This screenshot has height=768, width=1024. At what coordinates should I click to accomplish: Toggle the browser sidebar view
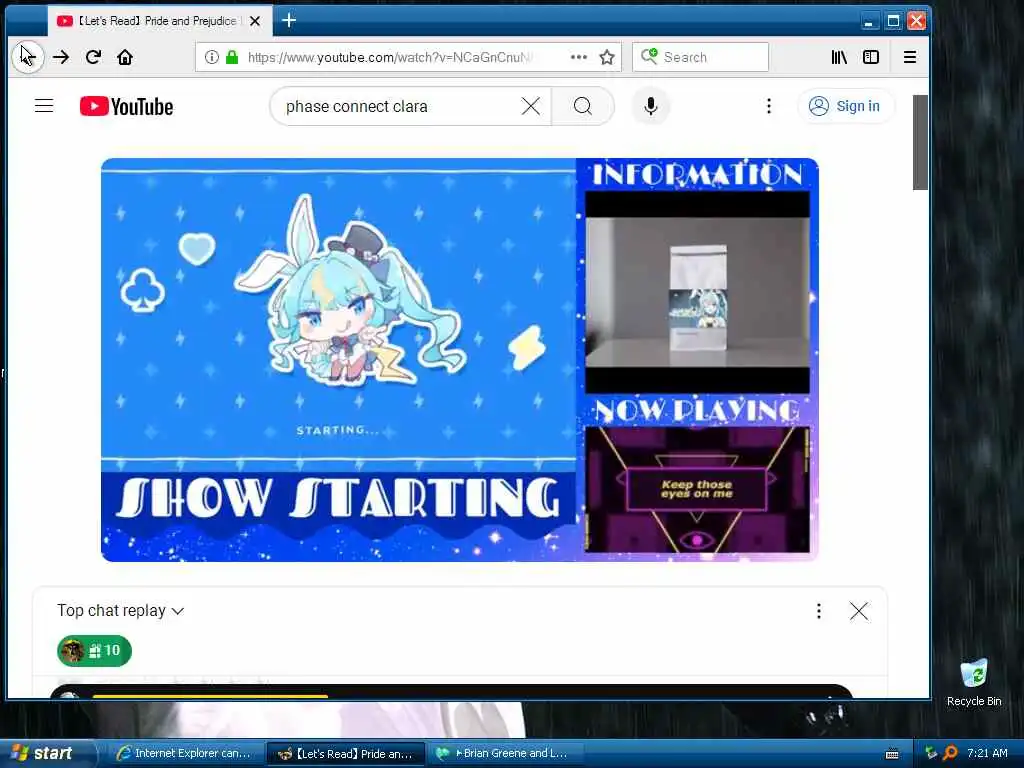coord(871,57)
